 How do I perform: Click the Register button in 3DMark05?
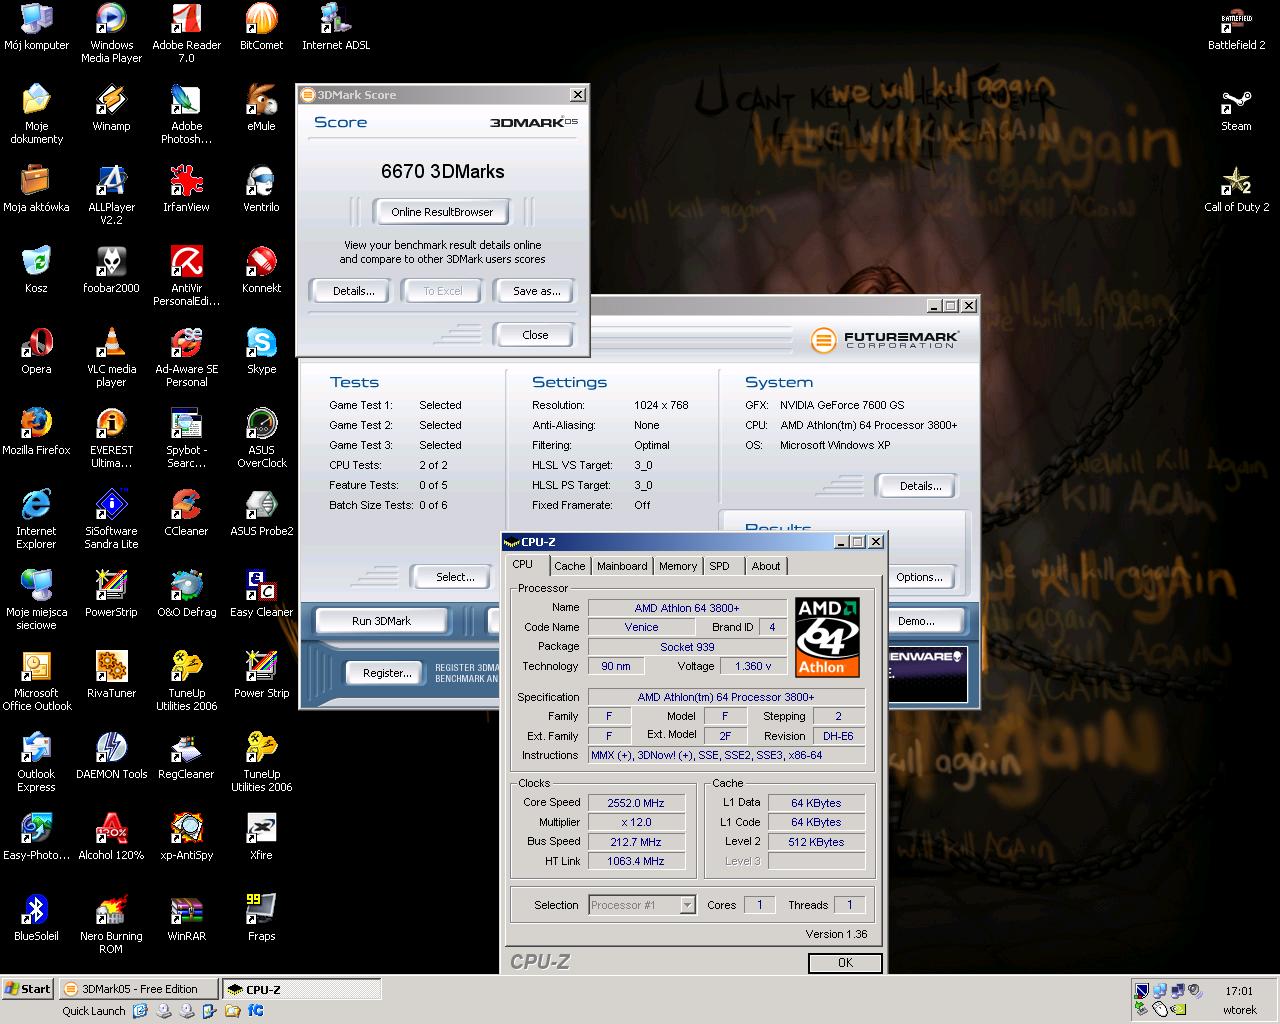[x=387, y=673]
